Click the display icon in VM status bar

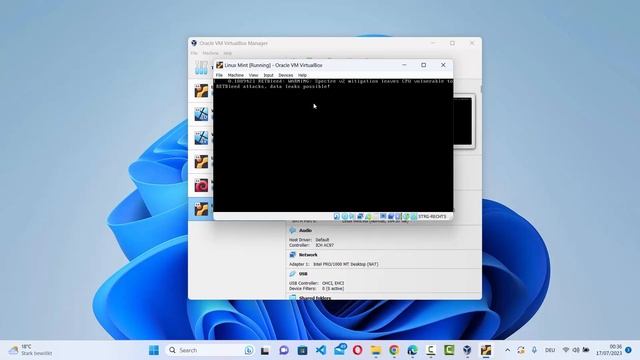point(383,216)
